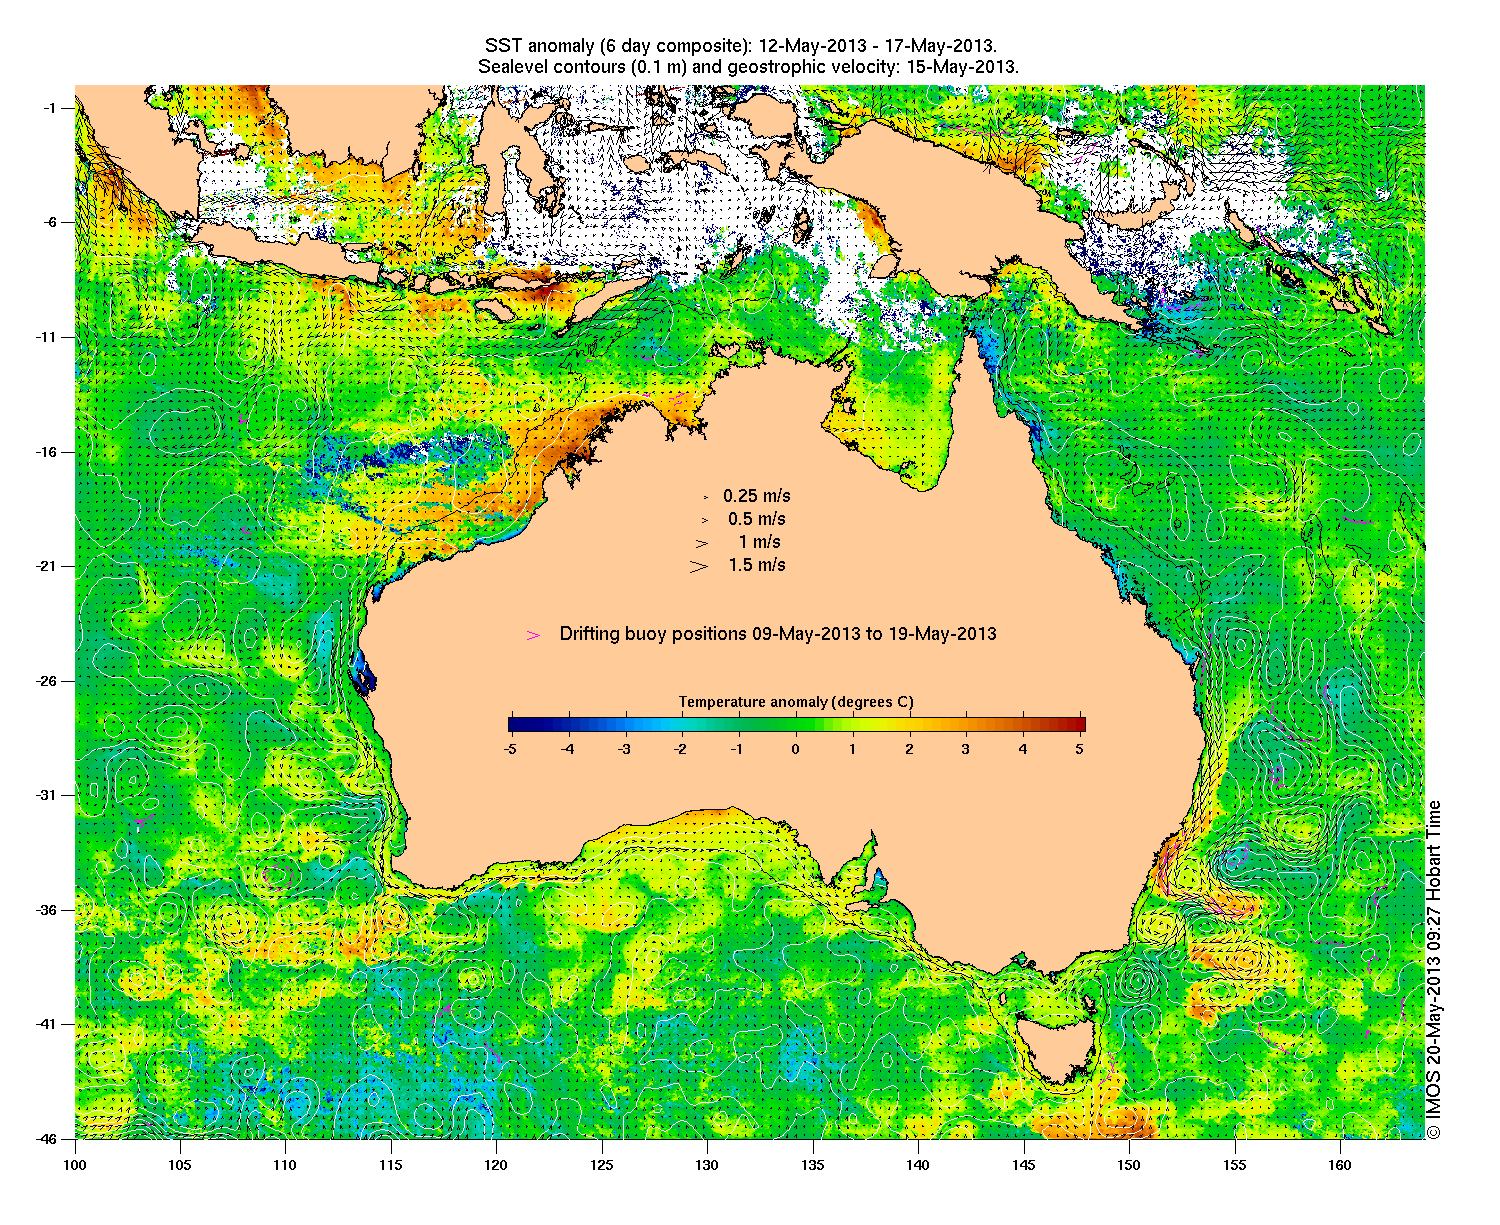The width and height of the screenshot is (1500, 1225).
Task: Select the 1 m/s velocity legend label
Action: (x=760, y=542)
